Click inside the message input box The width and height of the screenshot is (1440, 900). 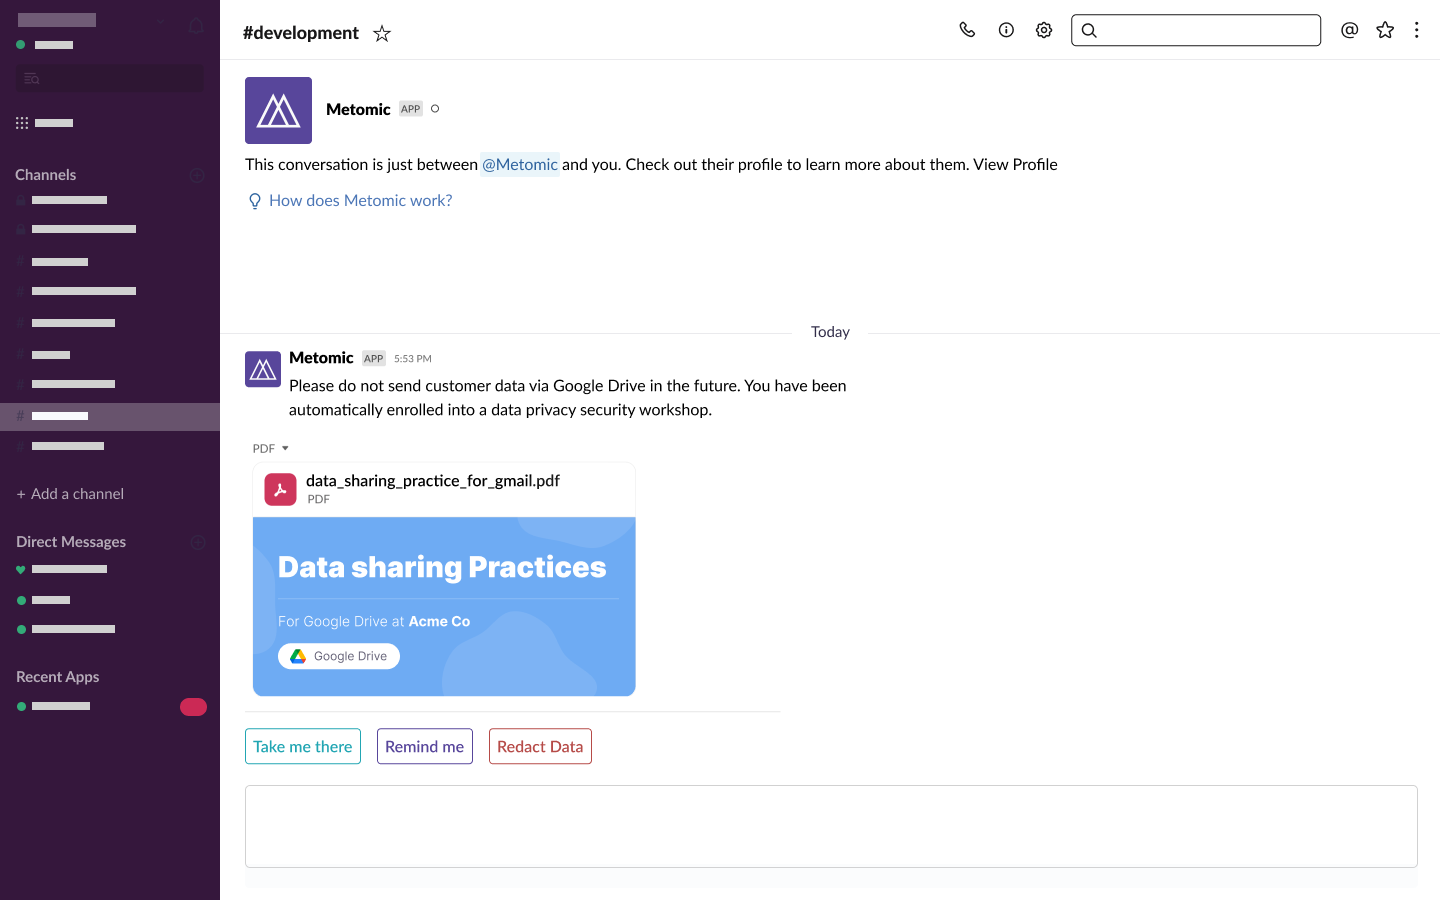pos(830,826)
